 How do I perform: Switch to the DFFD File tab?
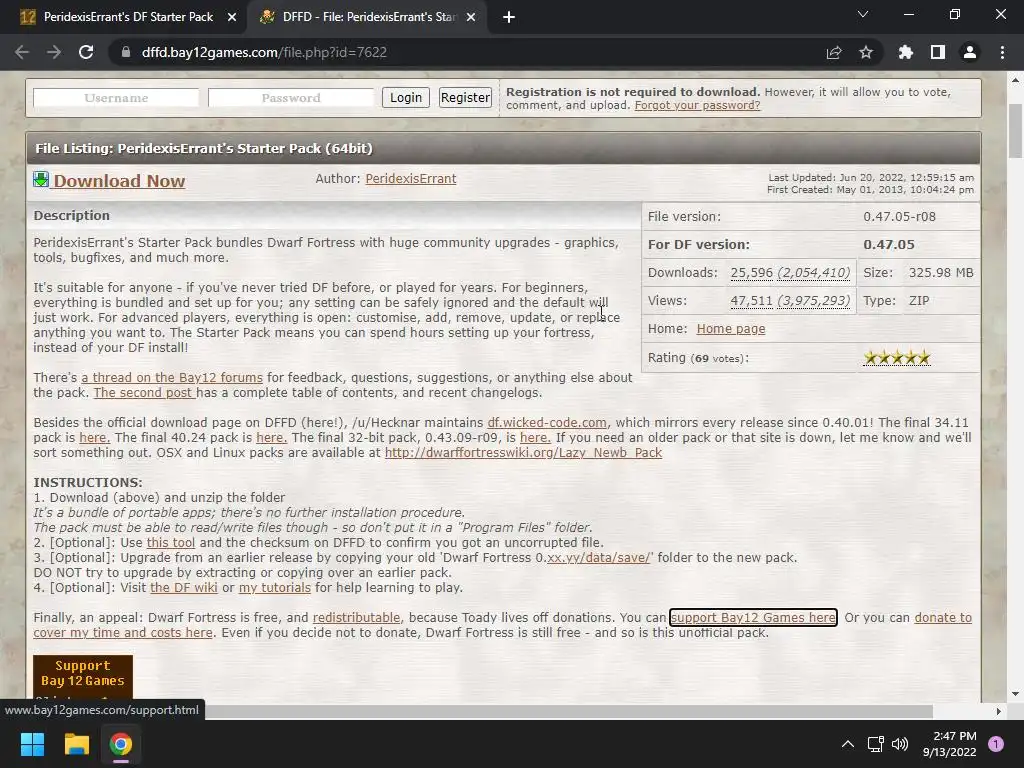click(366, 17)
